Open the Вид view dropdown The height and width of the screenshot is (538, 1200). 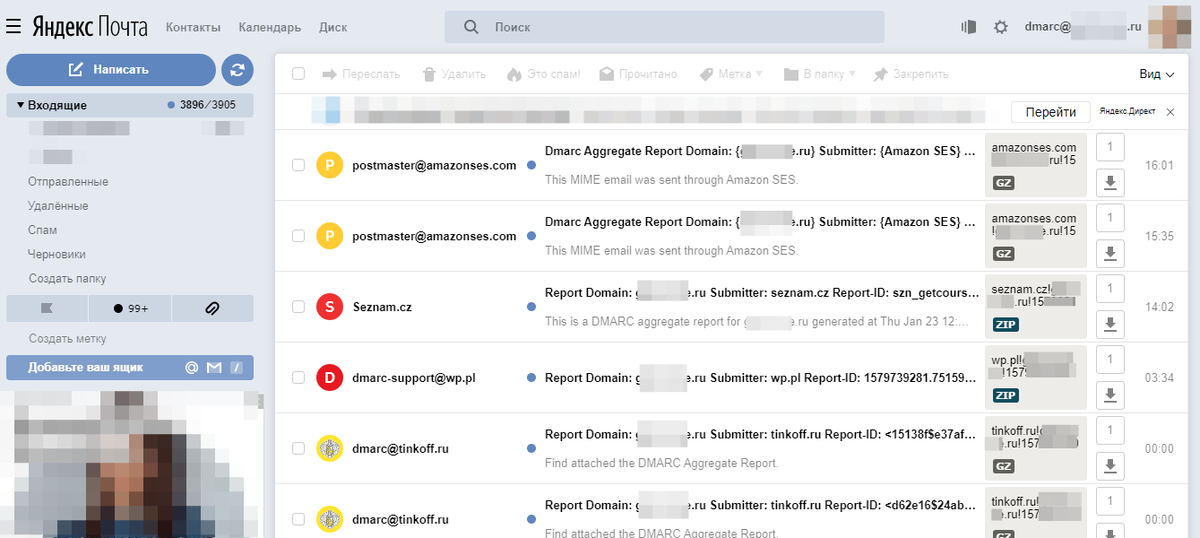1157,74
